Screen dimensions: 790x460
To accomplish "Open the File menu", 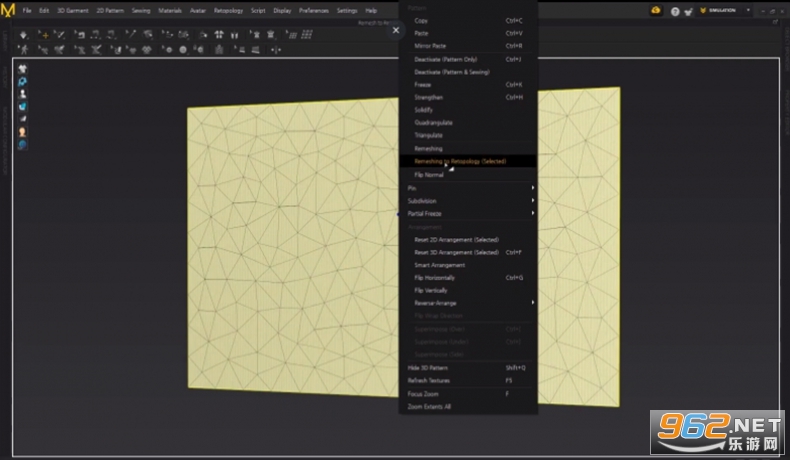I will pyautogui.click(x=27, y=11).
